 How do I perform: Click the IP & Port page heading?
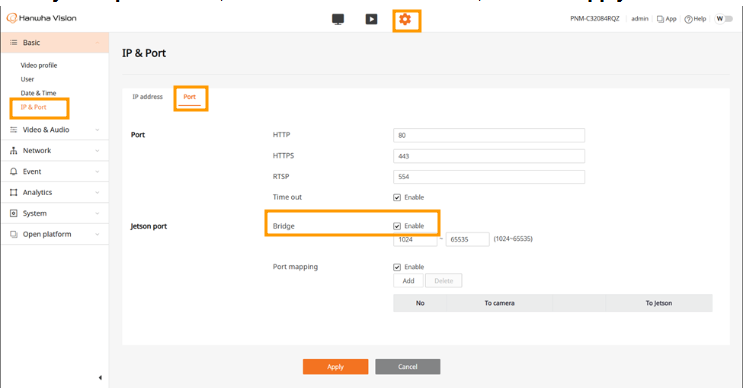pyautogui.click(x=144, y=53)
